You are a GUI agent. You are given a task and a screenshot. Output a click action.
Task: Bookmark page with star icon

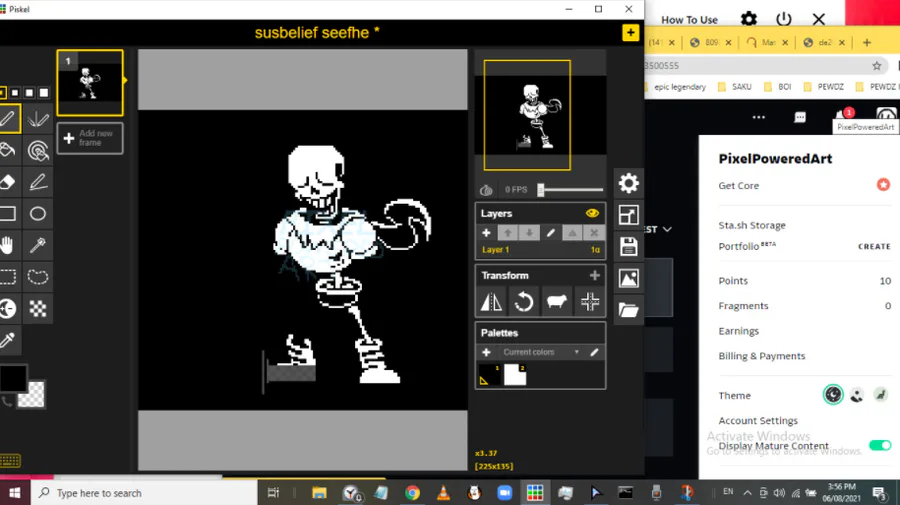[x=876, y=65]
